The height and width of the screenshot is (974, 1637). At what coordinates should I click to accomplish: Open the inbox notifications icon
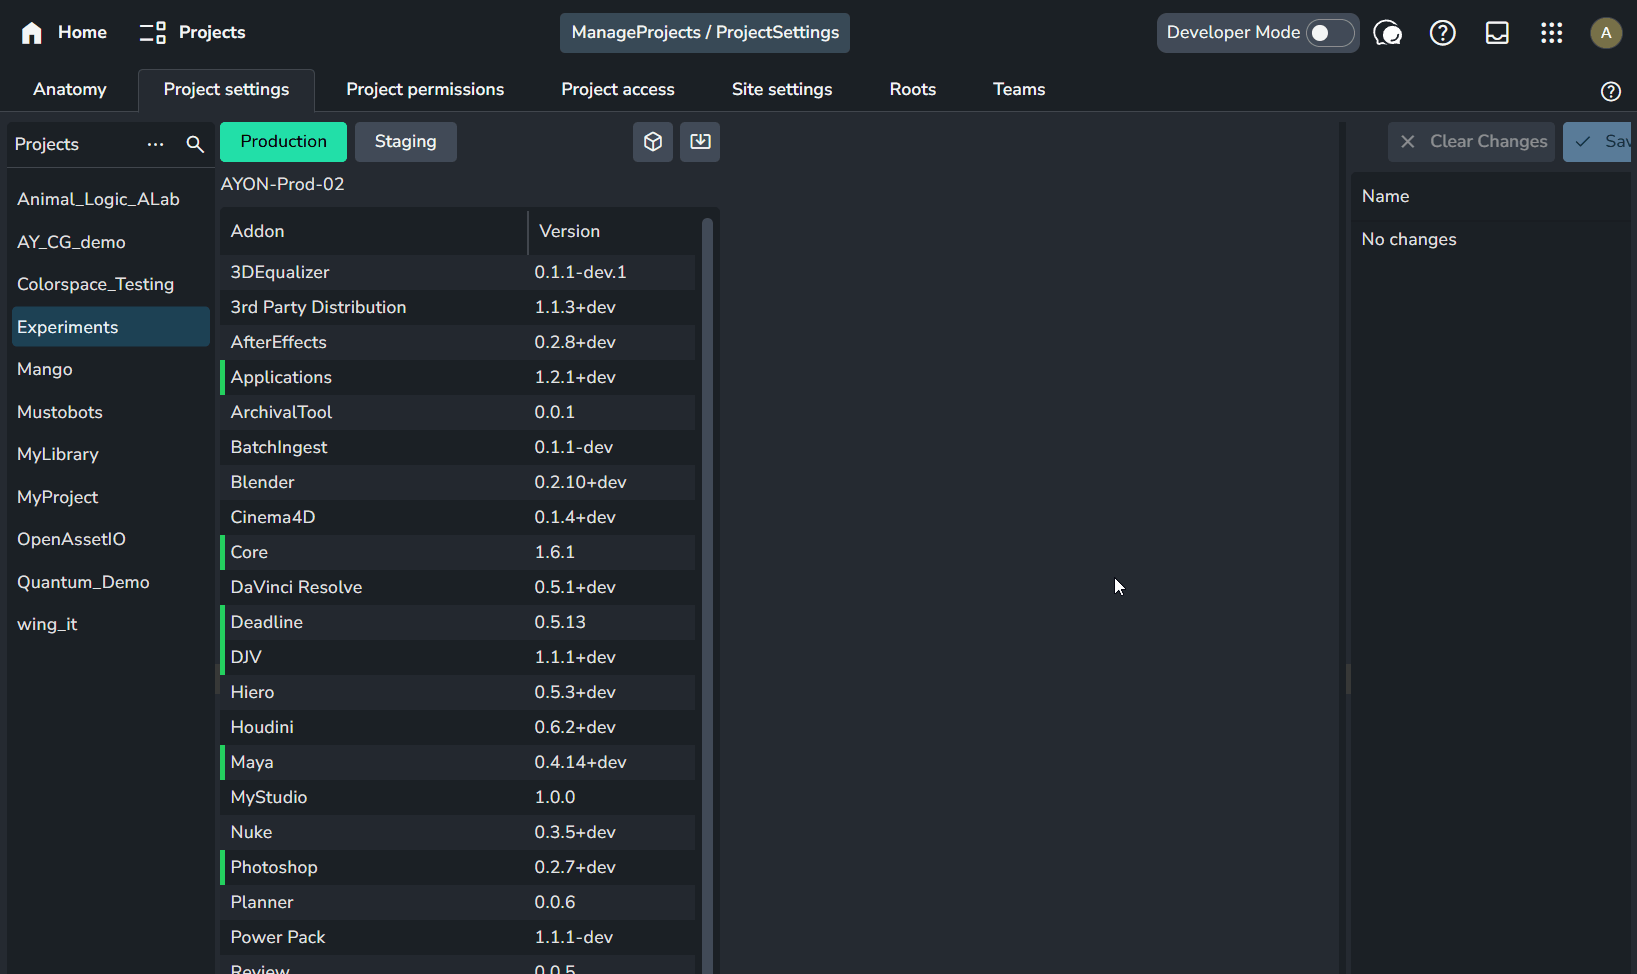pos(1497,33)
